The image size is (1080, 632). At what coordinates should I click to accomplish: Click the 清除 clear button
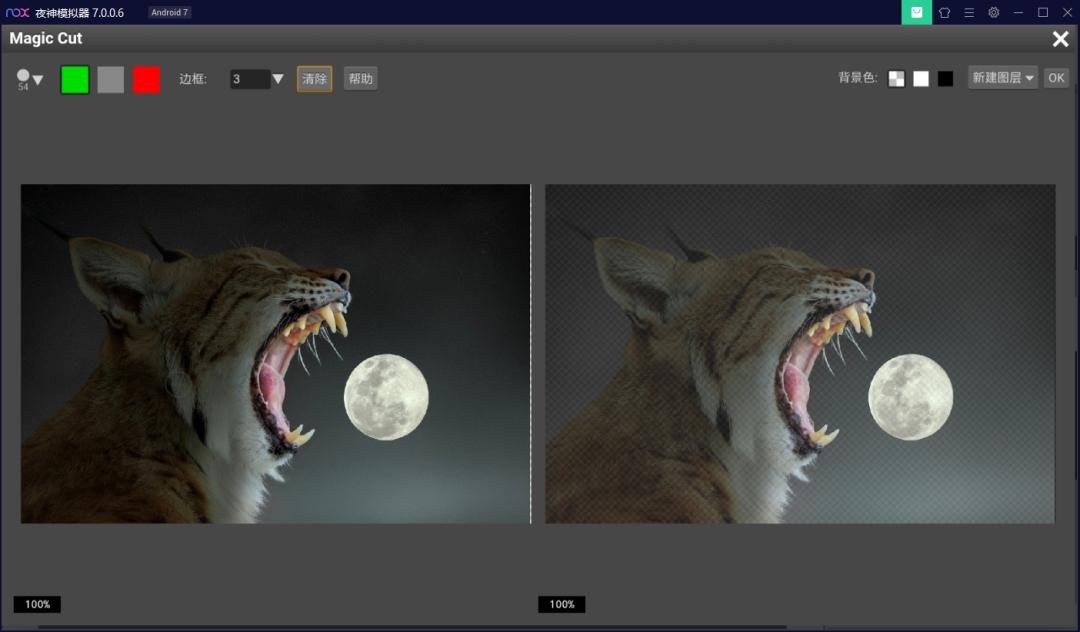click(312, 78)
